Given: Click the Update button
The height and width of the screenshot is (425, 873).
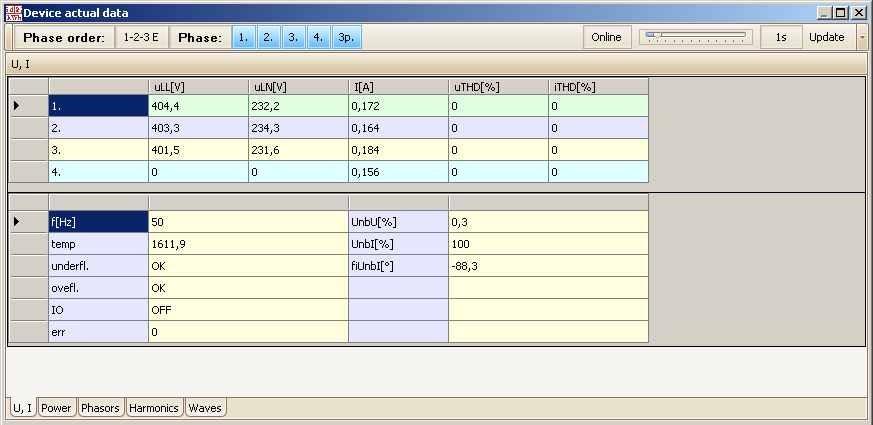Looking at the screenshot, I should (827, 37).
